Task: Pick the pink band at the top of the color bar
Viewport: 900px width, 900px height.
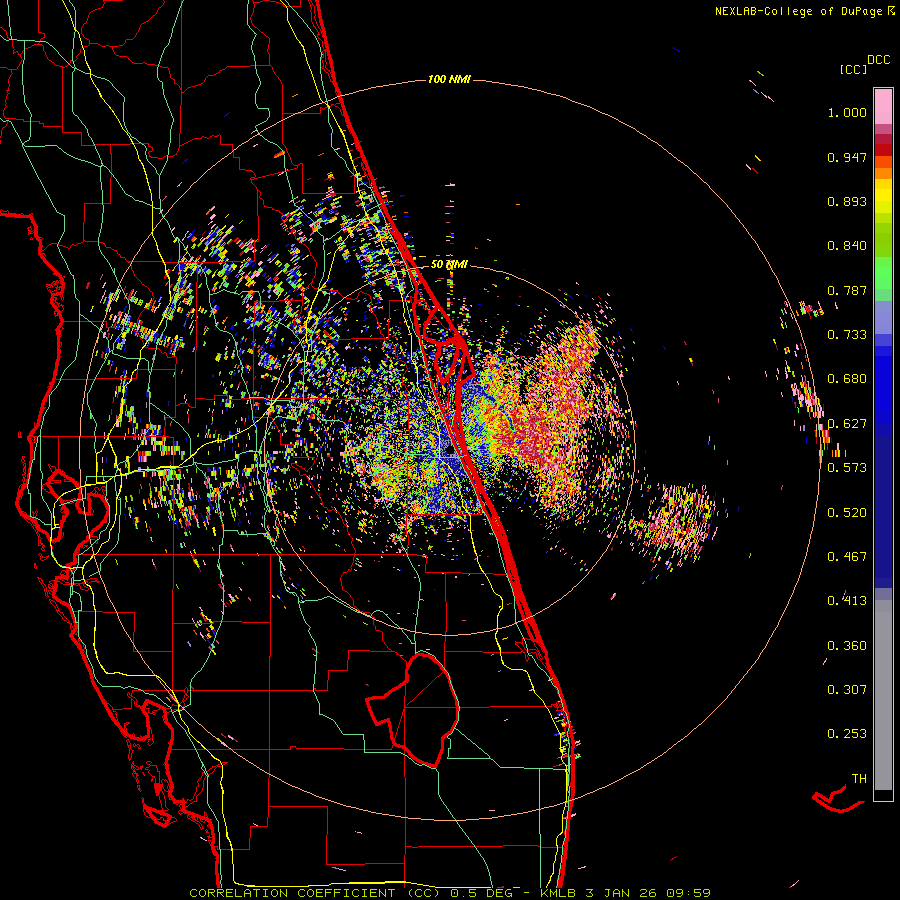Action: [883, 106]
